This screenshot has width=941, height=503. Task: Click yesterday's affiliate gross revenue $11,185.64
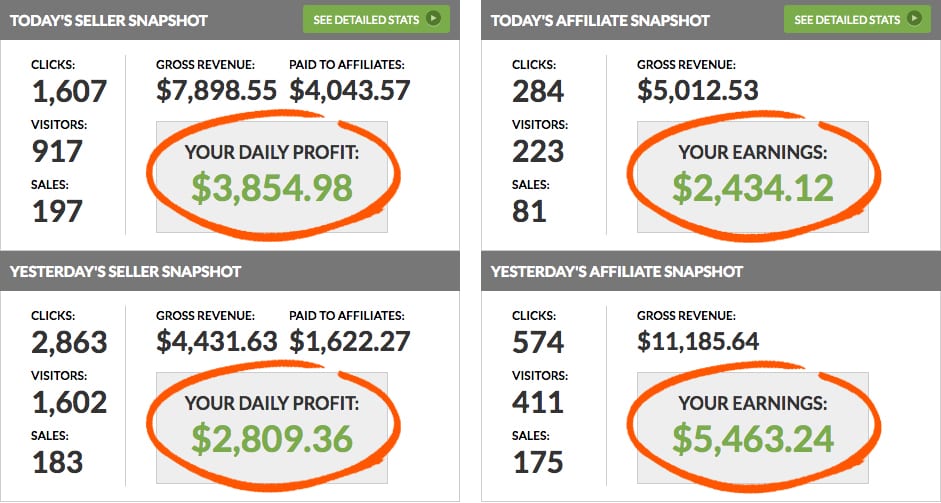(698, 342)
